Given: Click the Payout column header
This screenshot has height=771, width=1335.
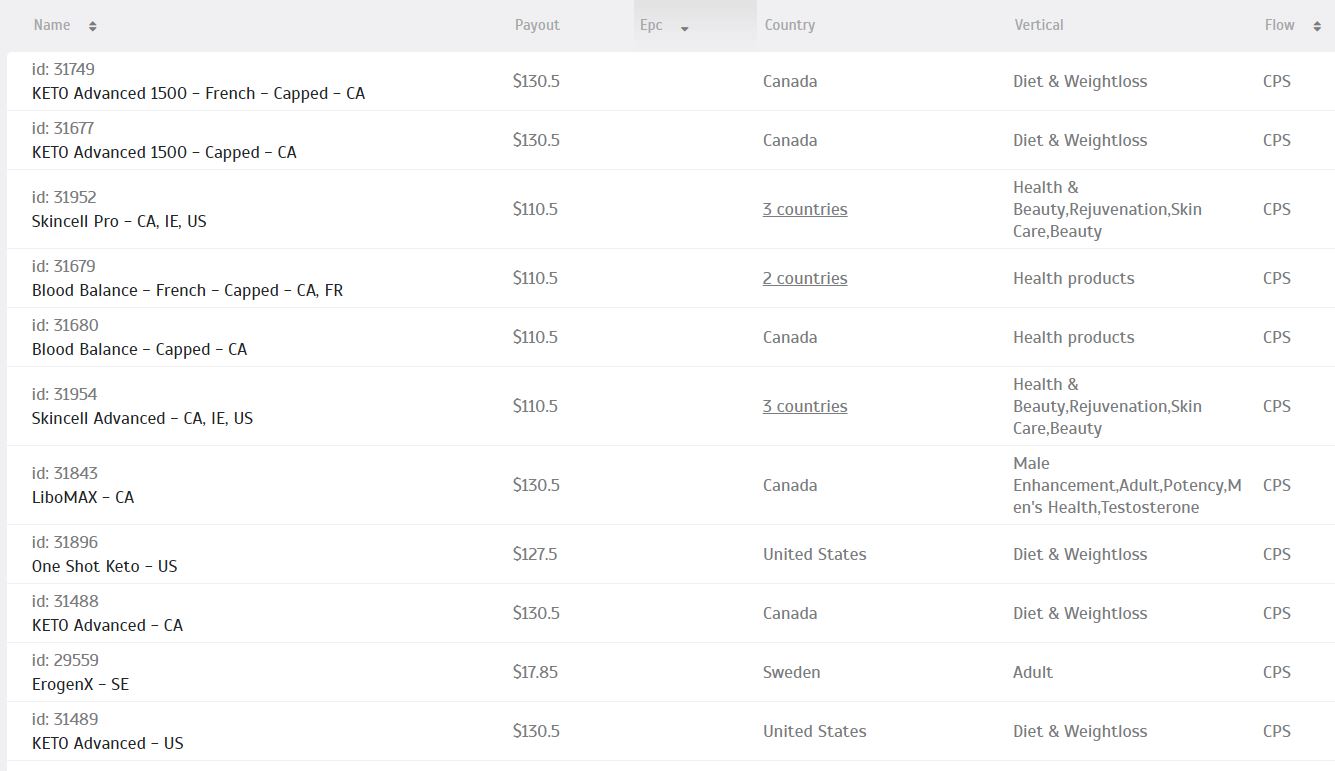Looking at the screenshot, I should [x=537, y=25].
